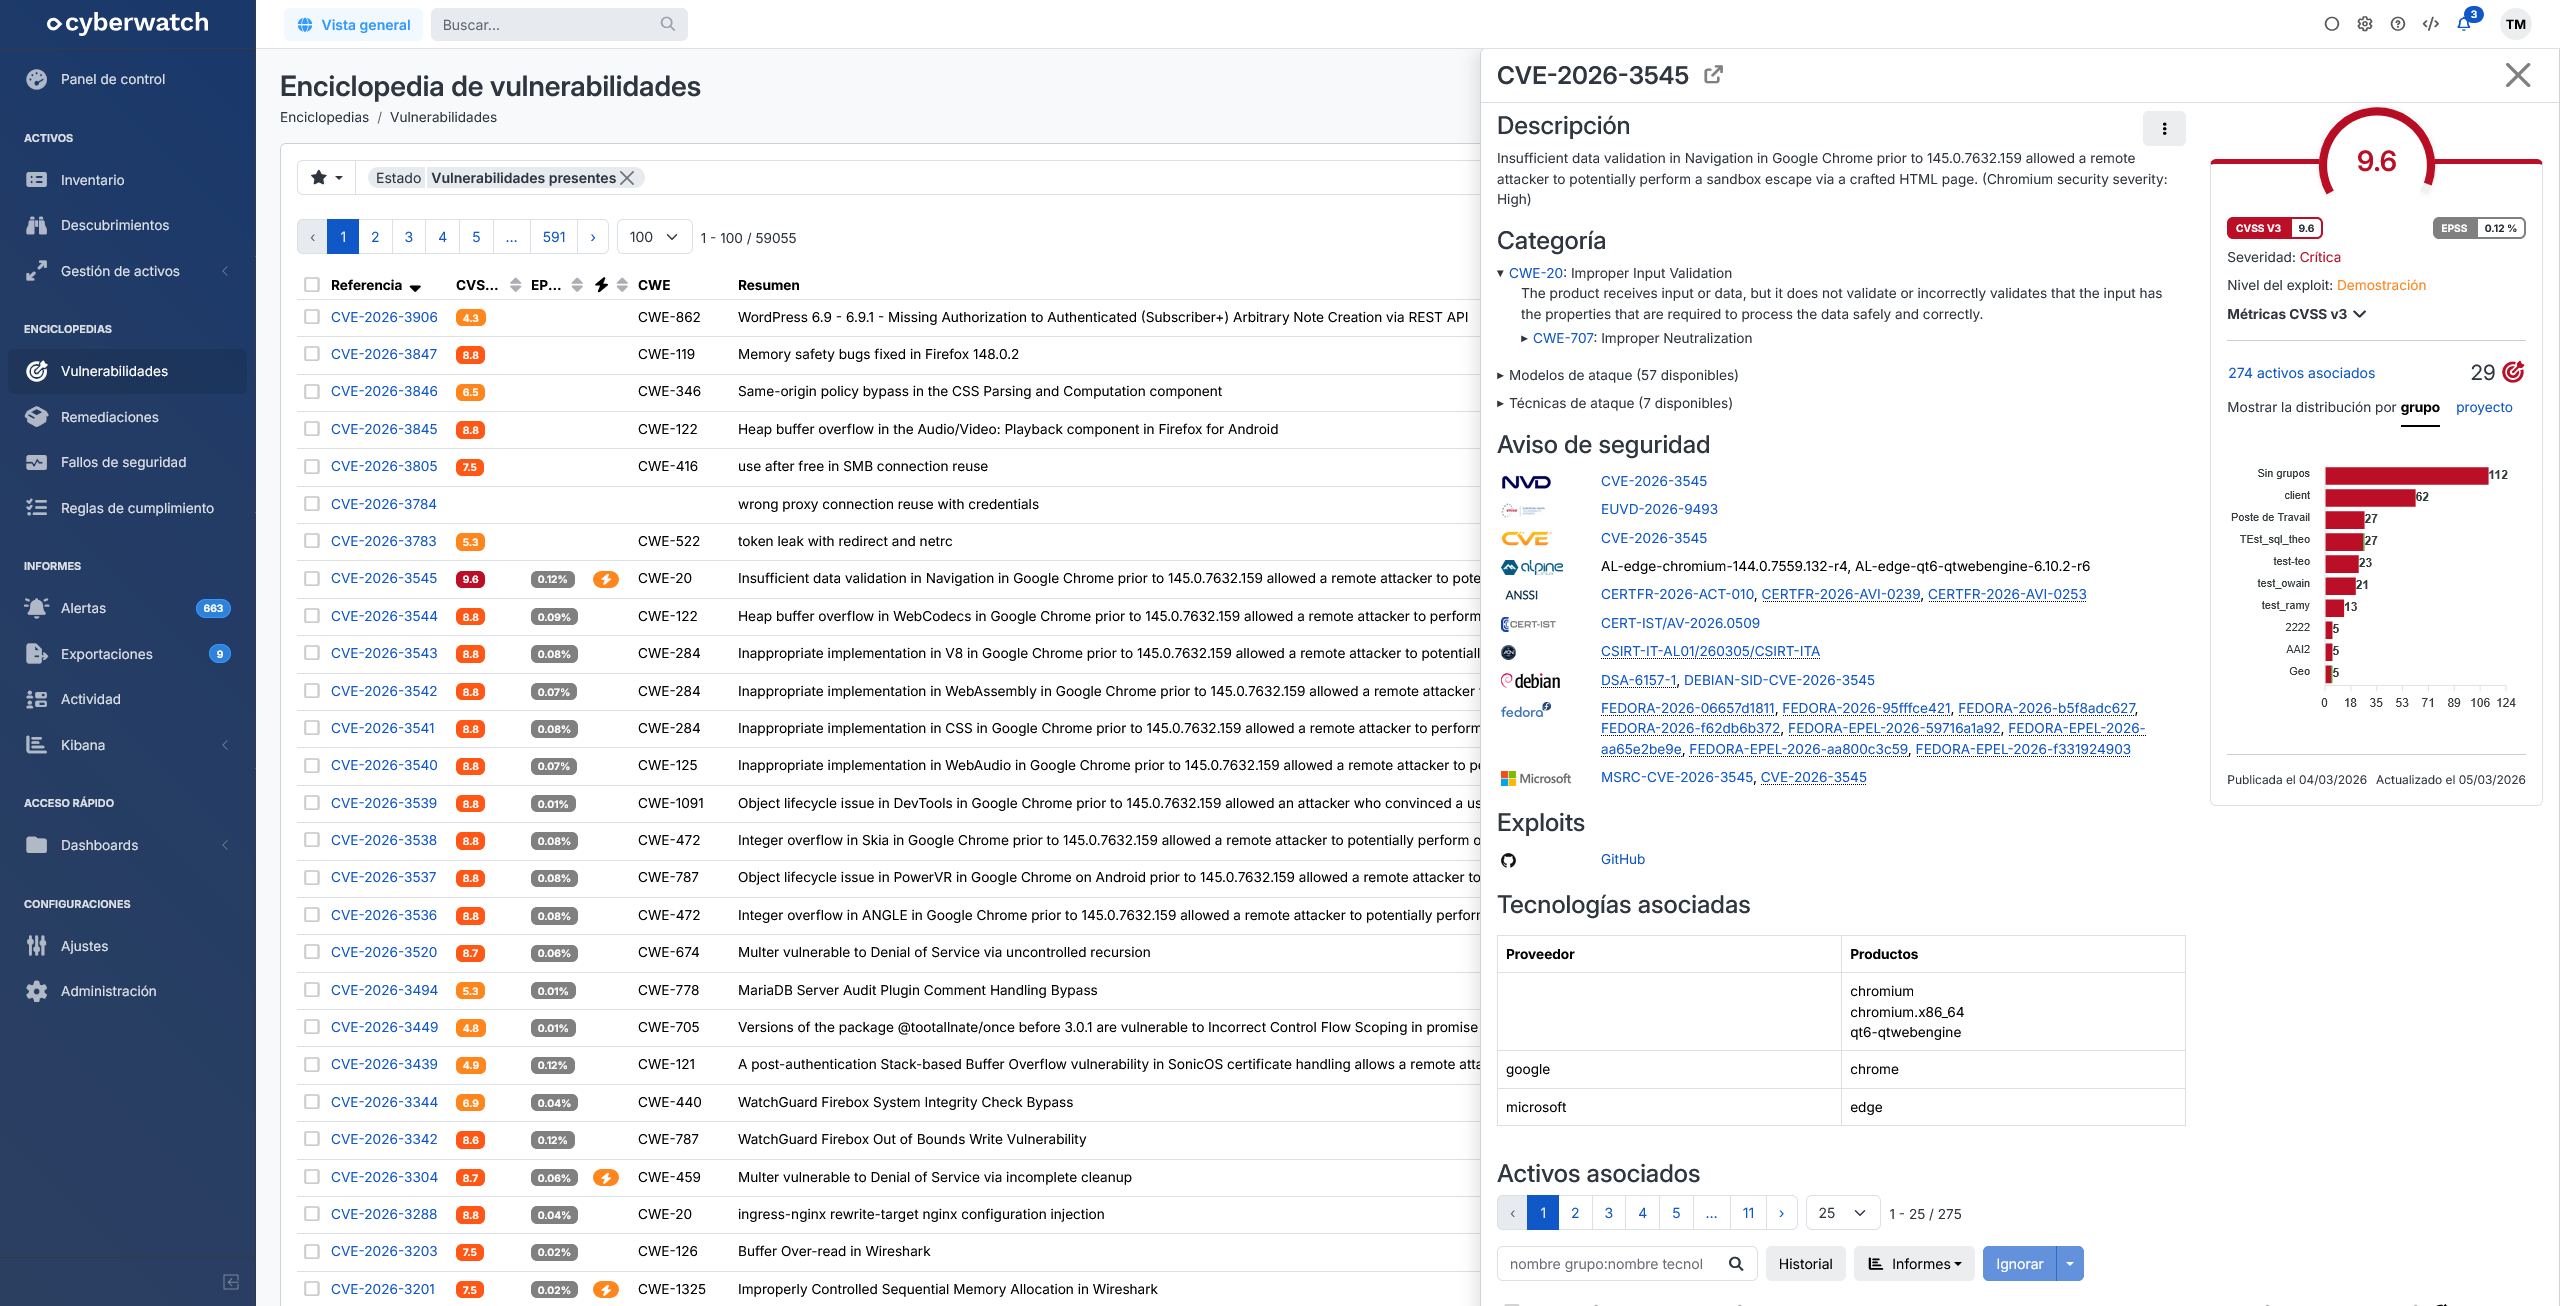Tick the checkbox for CVE-2026-3906
This screenshot has width=2560, height=1306.
click(312, 317)
